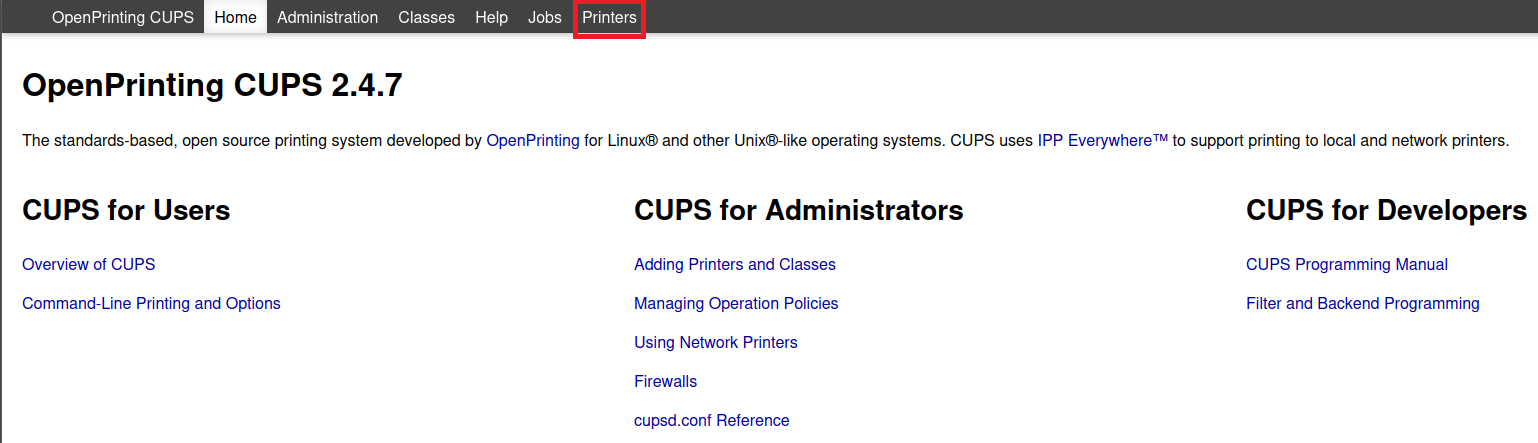
Task: Open the IPP Everywhere™ link
Action: pyautogui.click(x=1102, y=141)
